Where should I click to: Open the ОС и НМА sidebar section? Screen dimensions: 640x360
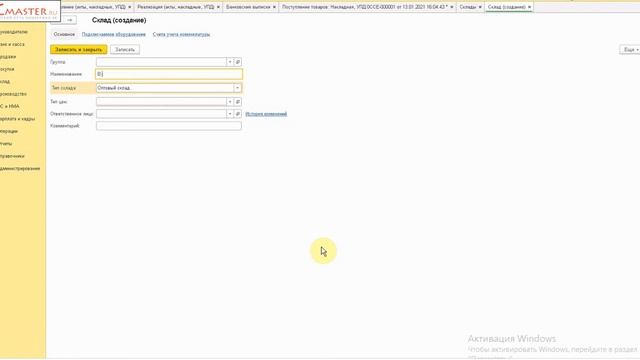point(10,106)
